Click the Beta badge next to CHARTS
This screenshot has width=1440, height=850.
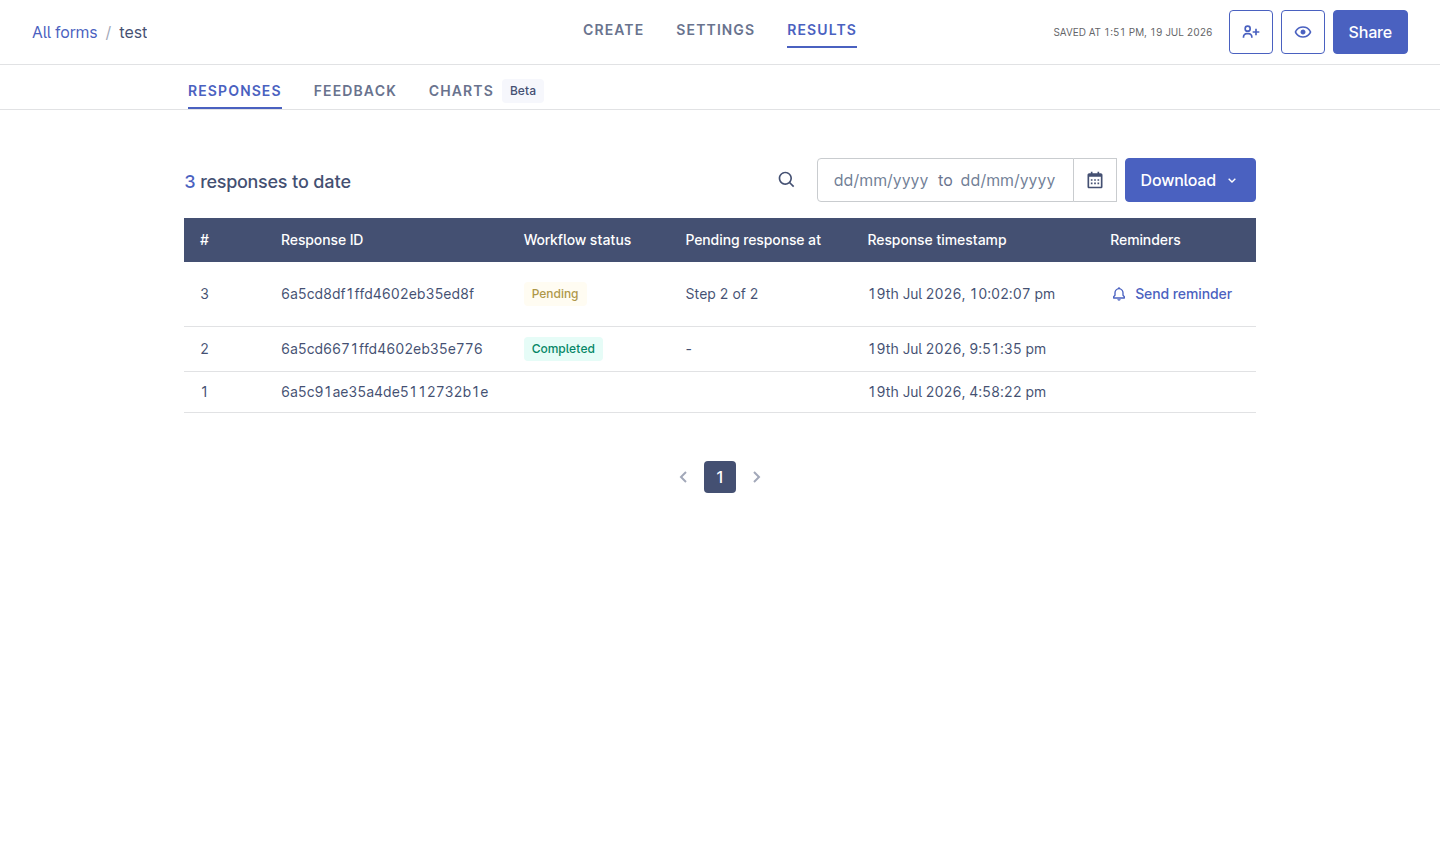tap(523, 91)
